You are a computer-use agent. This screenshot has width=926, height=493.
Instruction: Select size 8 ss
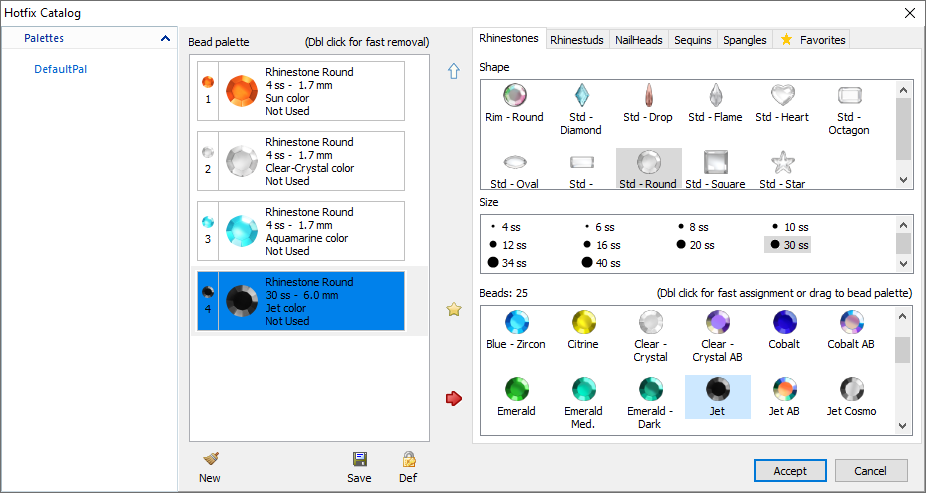[x=693, y=227]
